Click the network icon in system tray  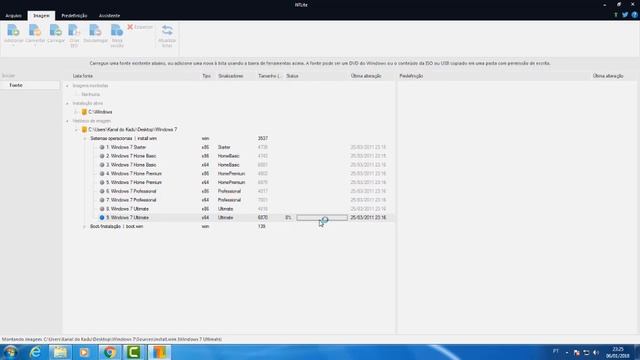586,352
